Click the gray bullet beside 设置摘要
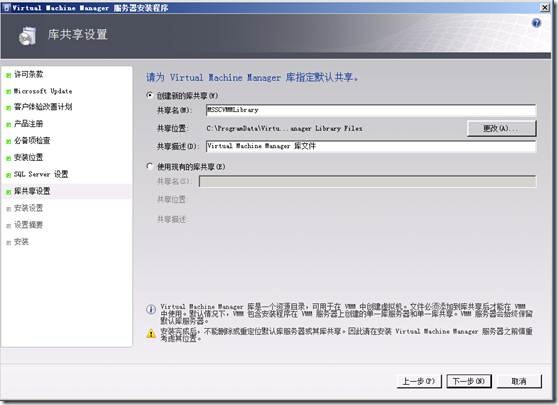The height and width of the screenshot is (405, 558). pos(9,226)
